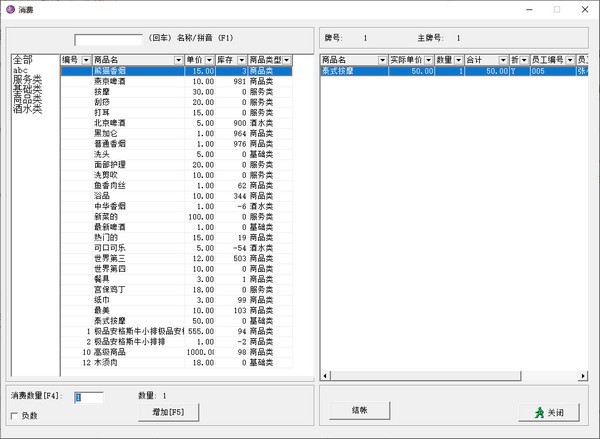Open the 数量 column dropdown
The width and height of the screenshot is (600, 439).
coord(458,60)
